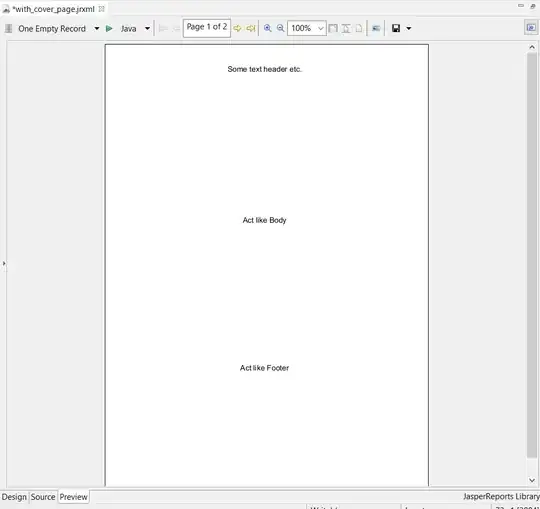The height and width of the screenshot is (509, 540).
Task: Click the scrollbar up arrow
Action: click(532, 47)
